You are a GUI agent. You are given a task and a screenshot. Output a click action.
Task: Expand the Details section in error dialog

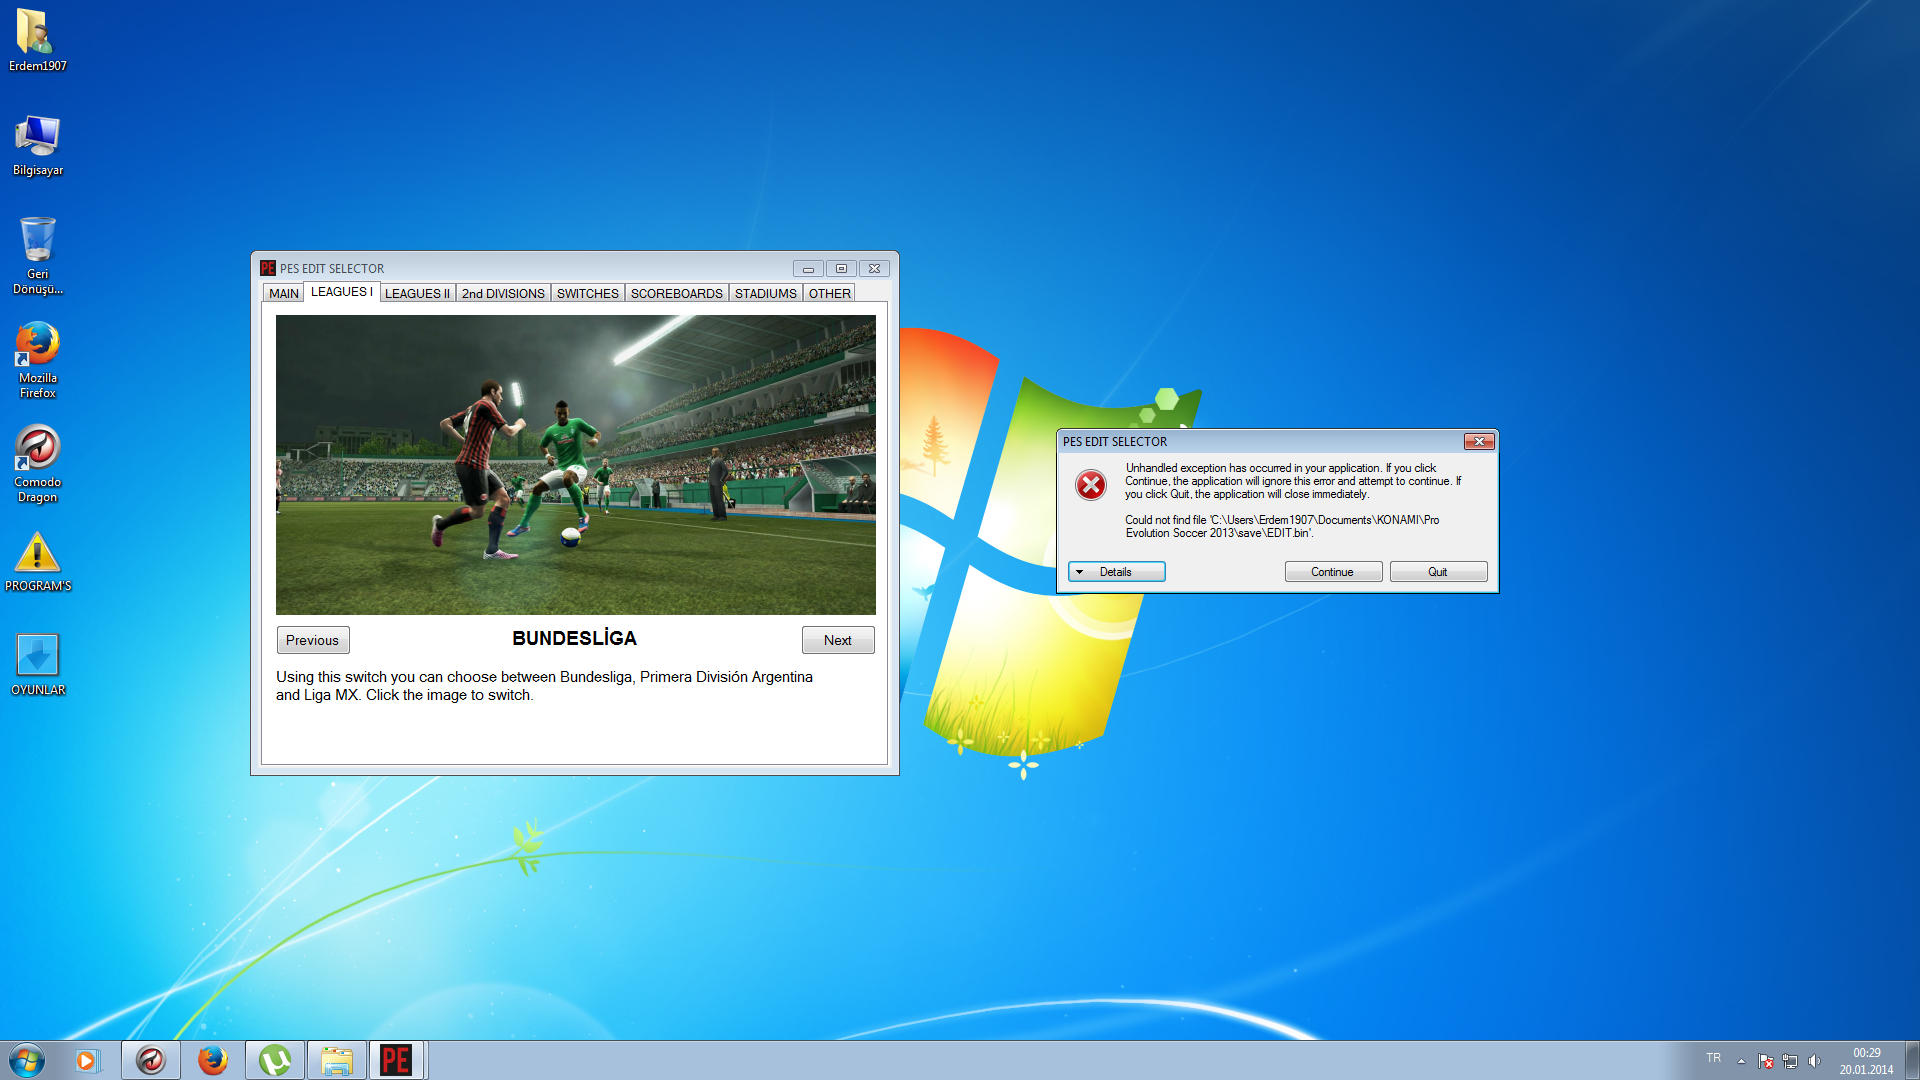[x=1116, y=572]
